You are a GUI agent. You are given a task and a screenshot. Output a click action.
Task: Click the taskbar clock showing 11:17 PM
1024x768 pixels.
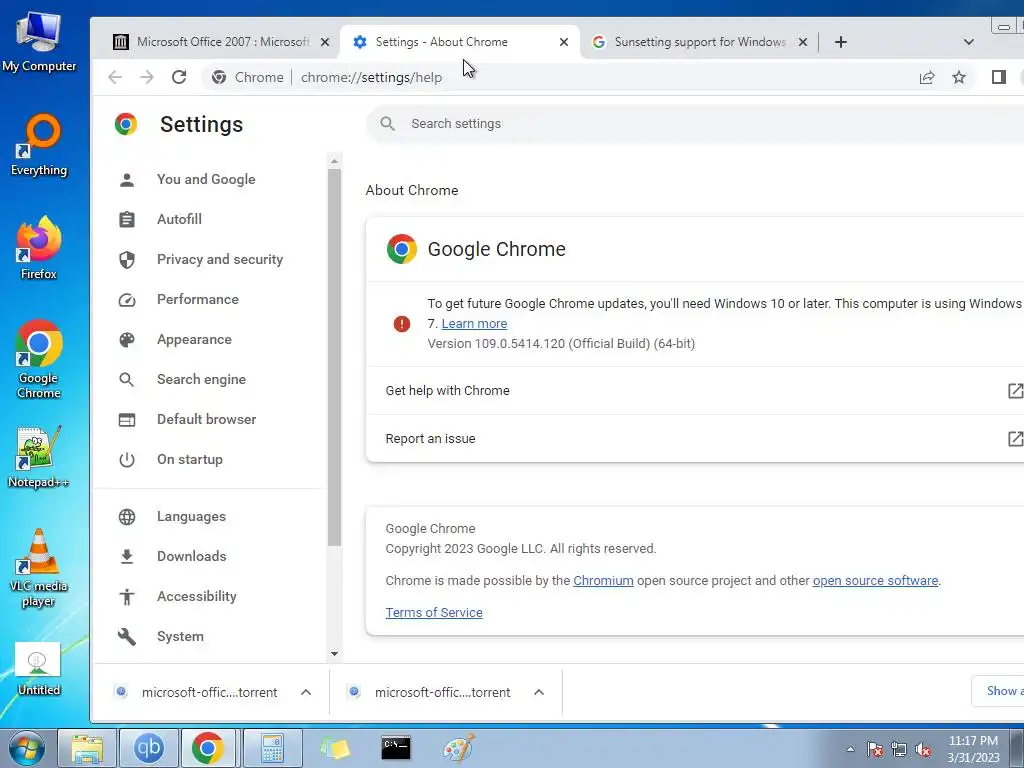click(973, 749)
